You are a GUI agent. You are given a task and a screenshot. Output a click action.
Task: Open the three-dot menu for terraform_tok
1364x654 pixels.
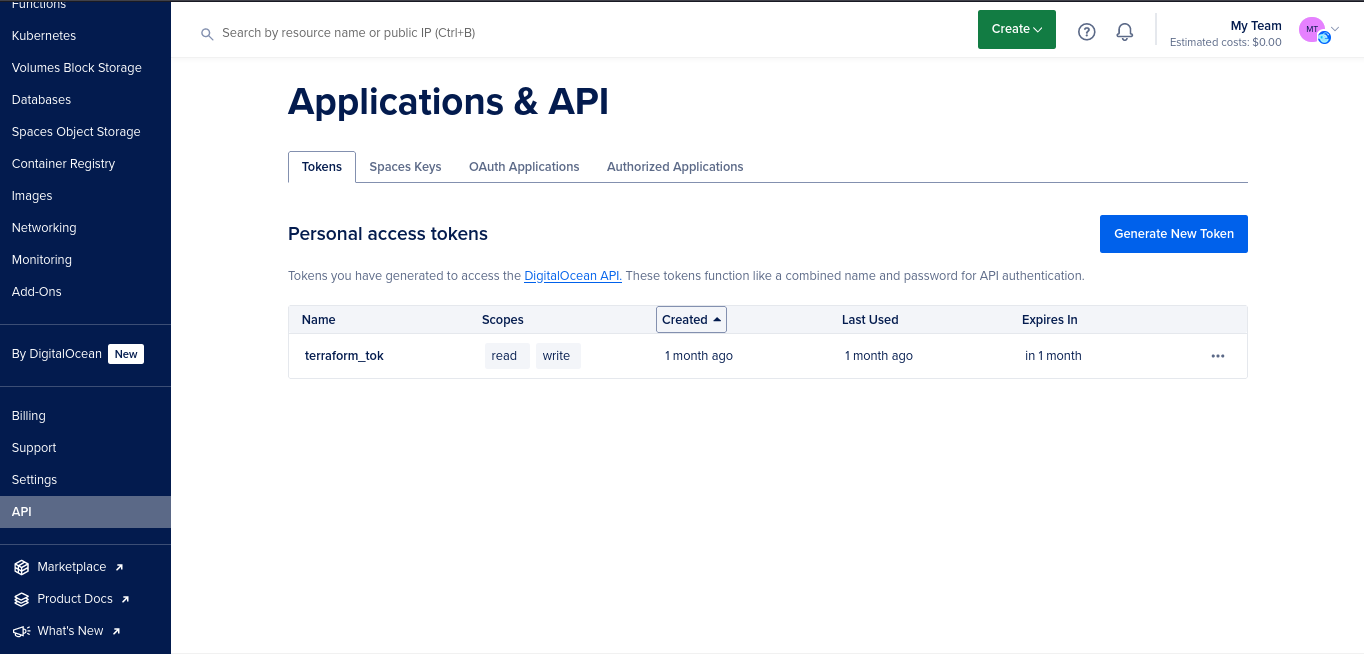coord(1218,356)
